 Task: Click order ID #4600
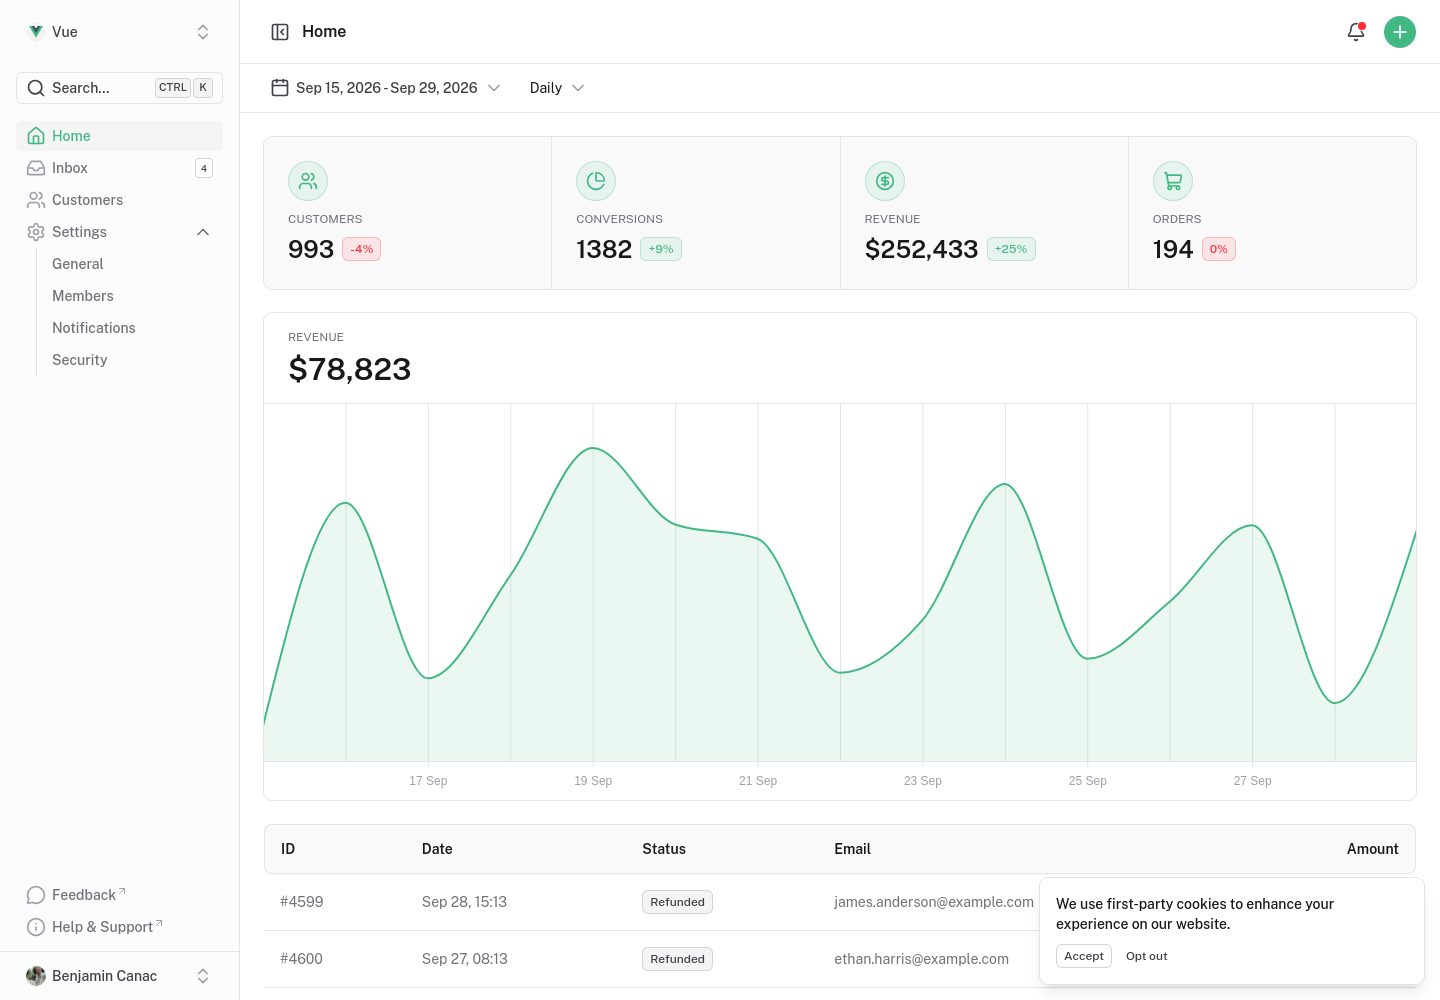[302, 959]
